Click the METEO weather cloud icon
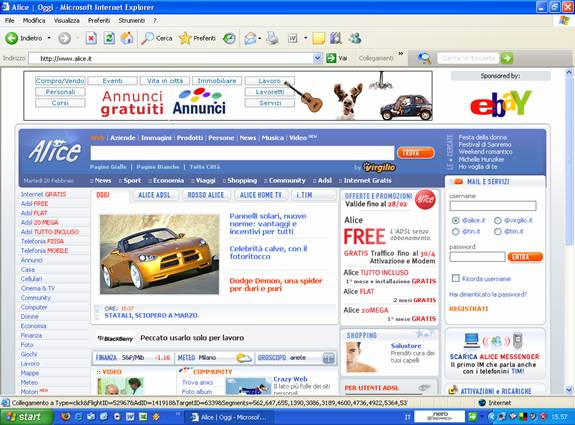575x425 pixels. [x=244, y=358]
